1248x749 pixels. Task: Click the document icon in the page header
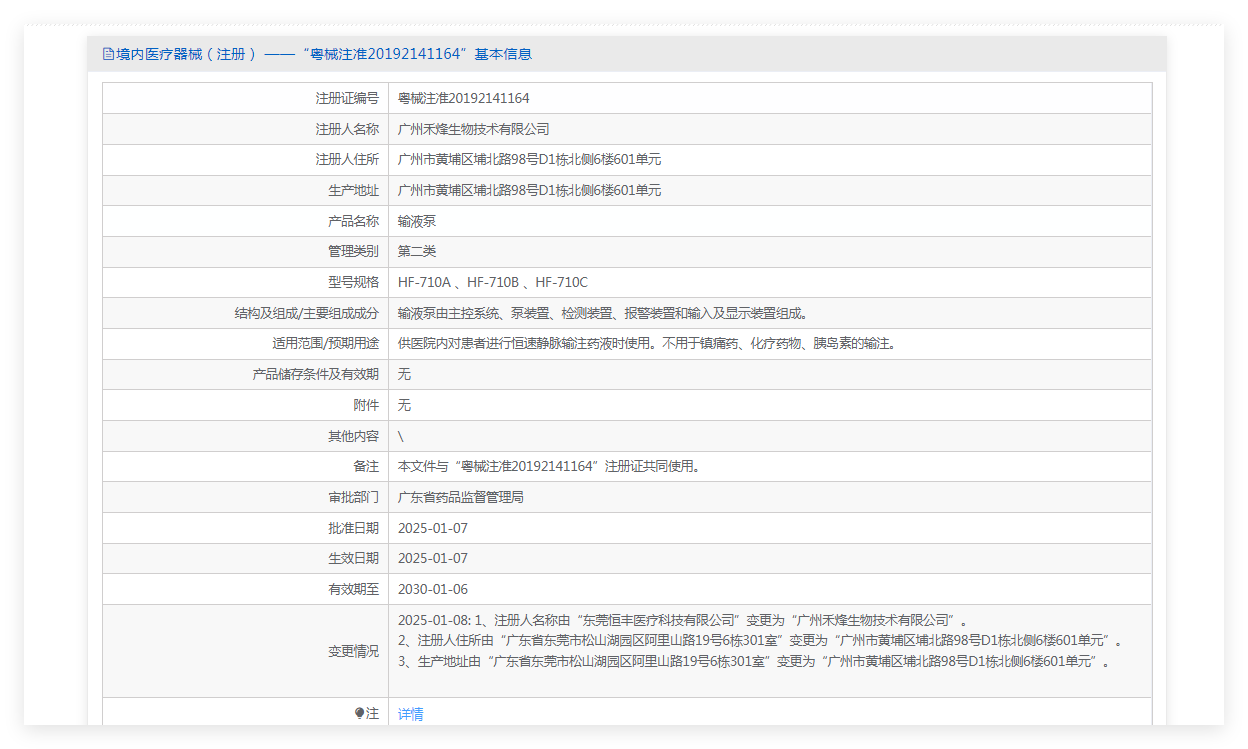pos(108,54)
